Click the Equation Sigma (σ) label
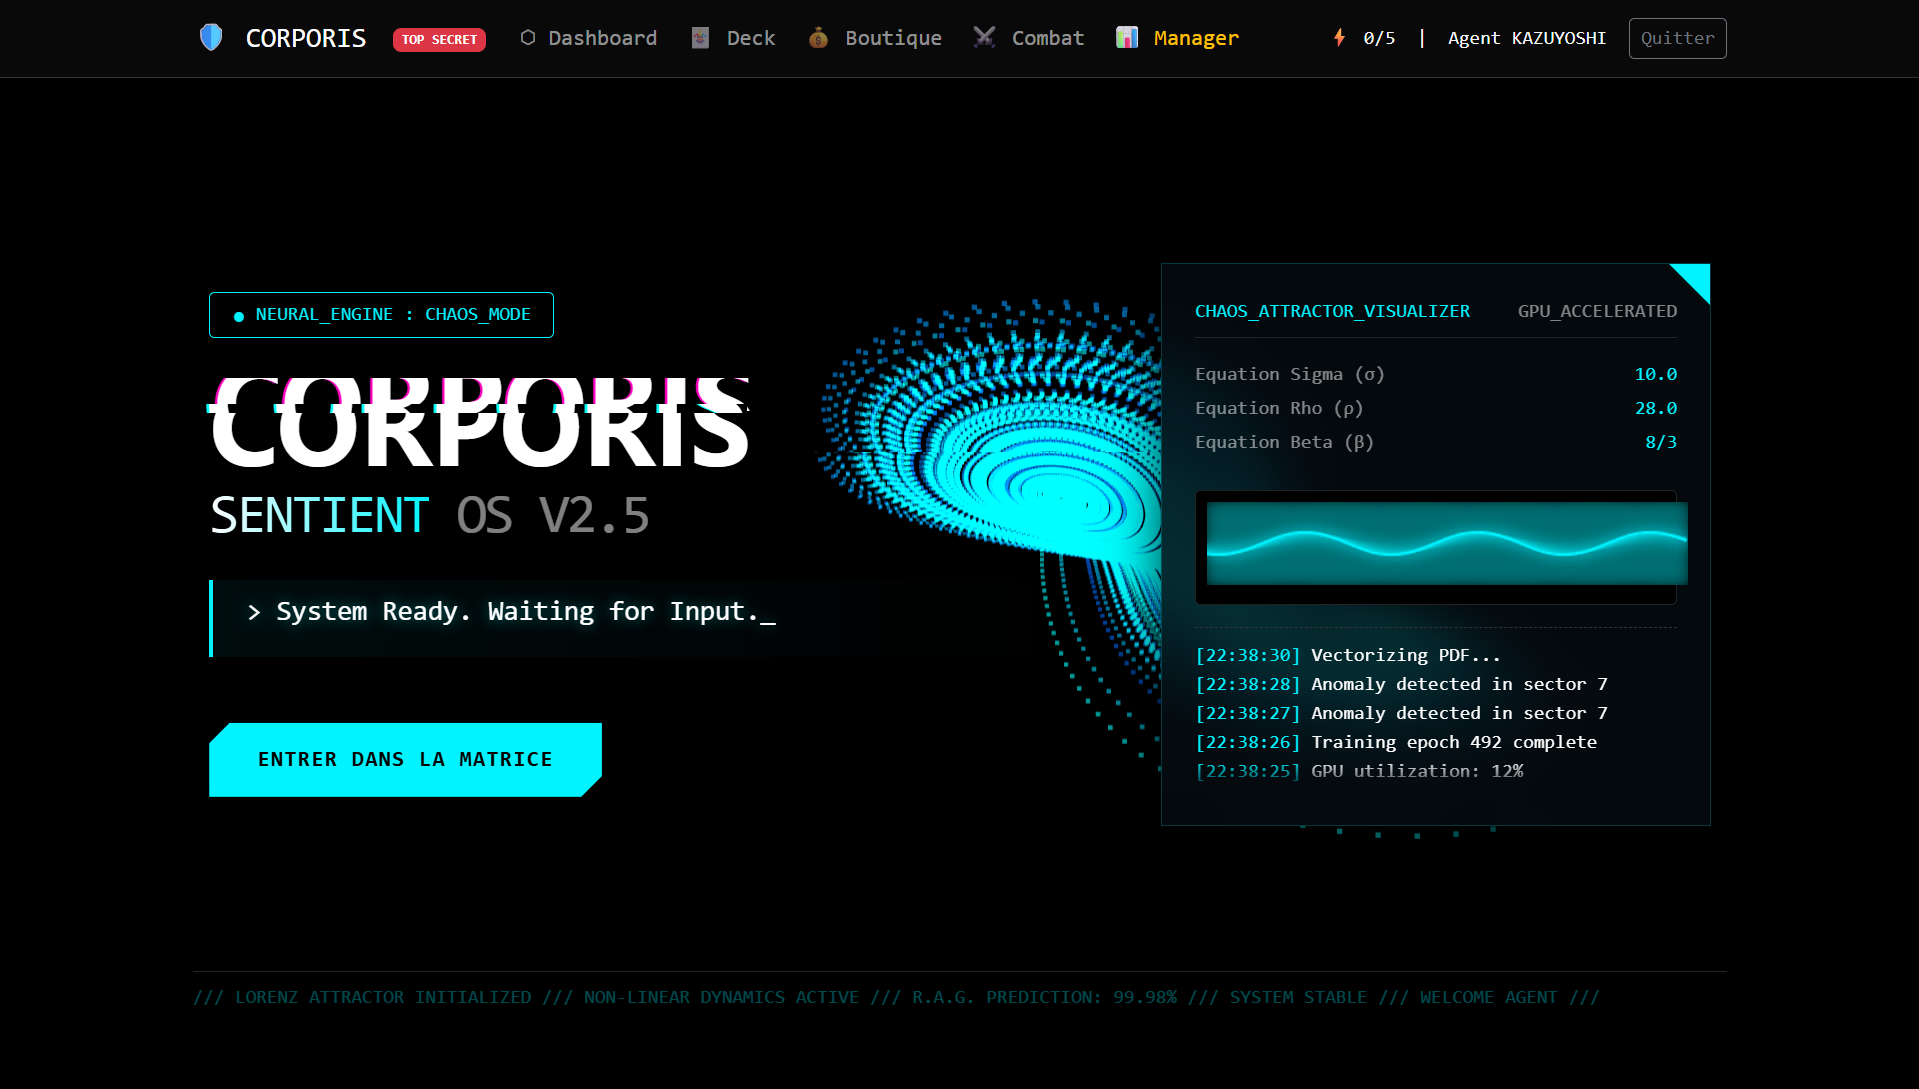1919x1089 pixels. click(x=1290, y=374)
